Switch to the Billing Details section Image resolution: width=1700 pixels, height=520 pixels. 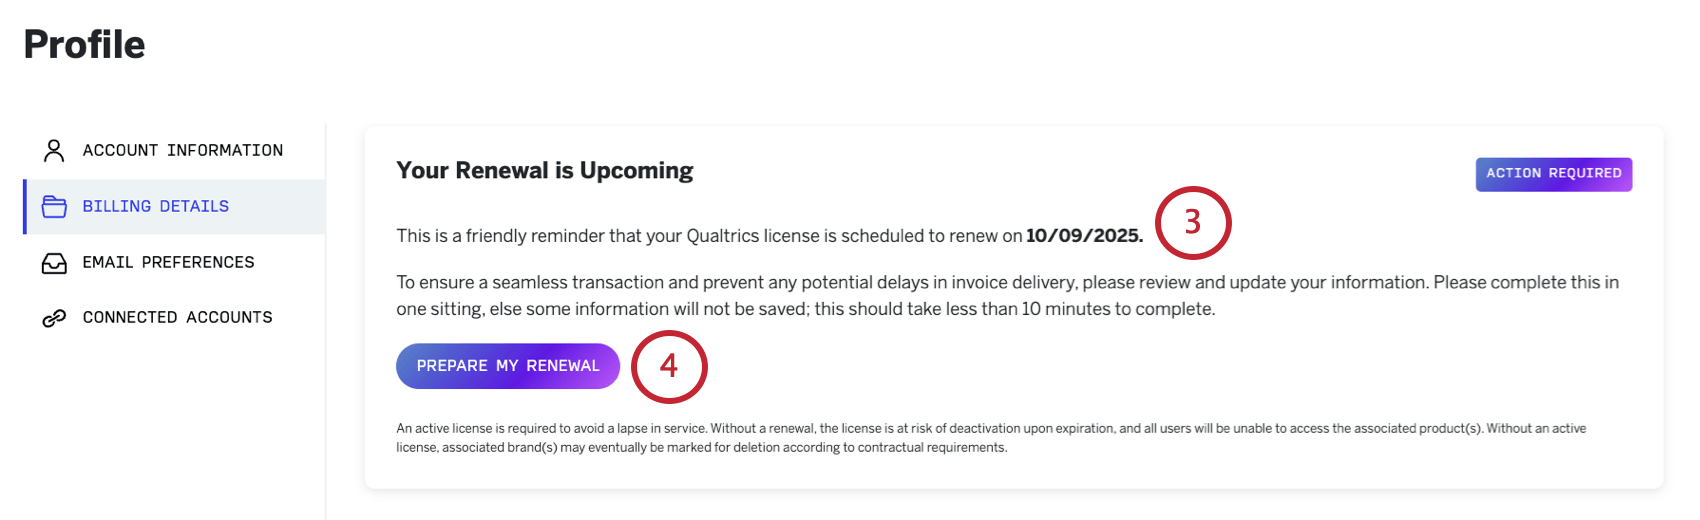tap(174, 207)
